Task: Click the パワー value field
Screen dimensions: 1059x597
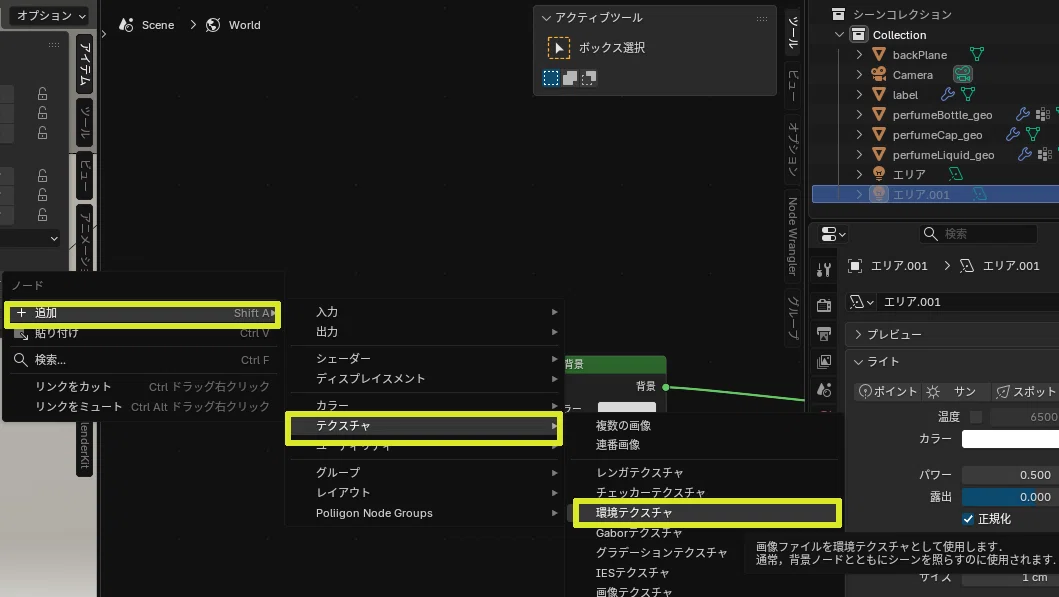Action: coord(1010,475)
